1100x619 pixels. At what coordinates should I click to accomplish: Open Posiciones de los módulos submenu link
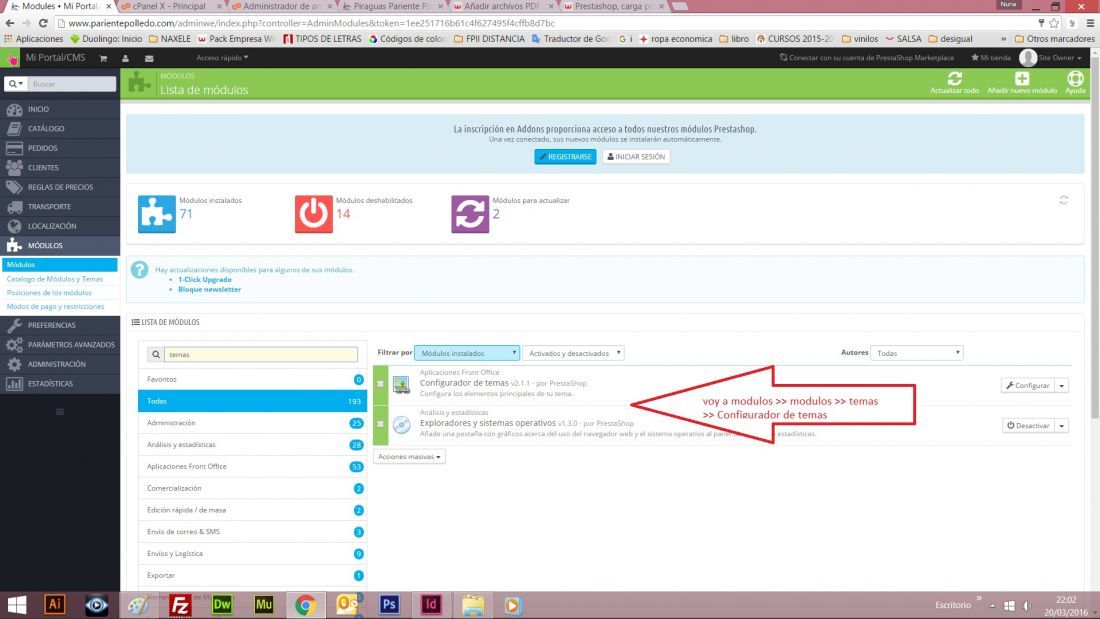(49, 293)
